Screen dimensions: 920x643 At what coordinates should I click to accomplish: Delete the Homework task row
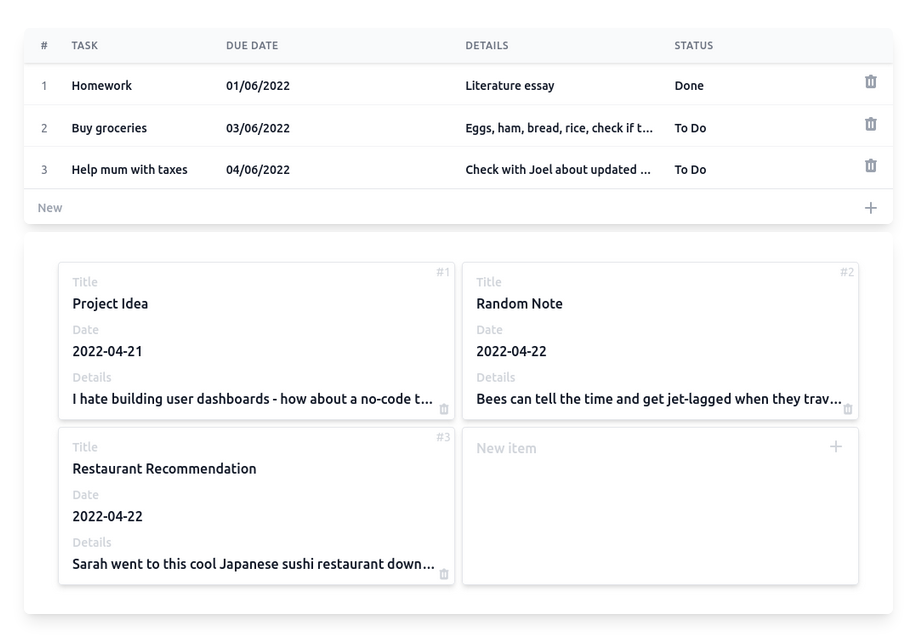[871, 82]
